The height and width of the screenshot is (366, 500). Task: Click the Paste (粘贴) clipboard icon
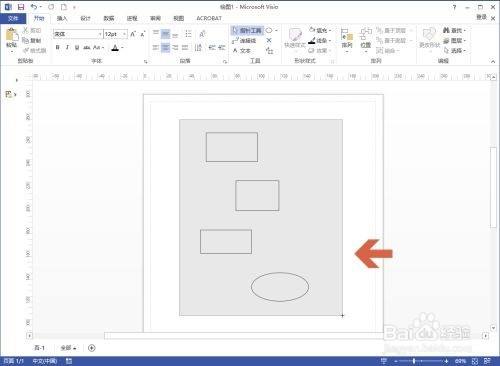(11, 35)
